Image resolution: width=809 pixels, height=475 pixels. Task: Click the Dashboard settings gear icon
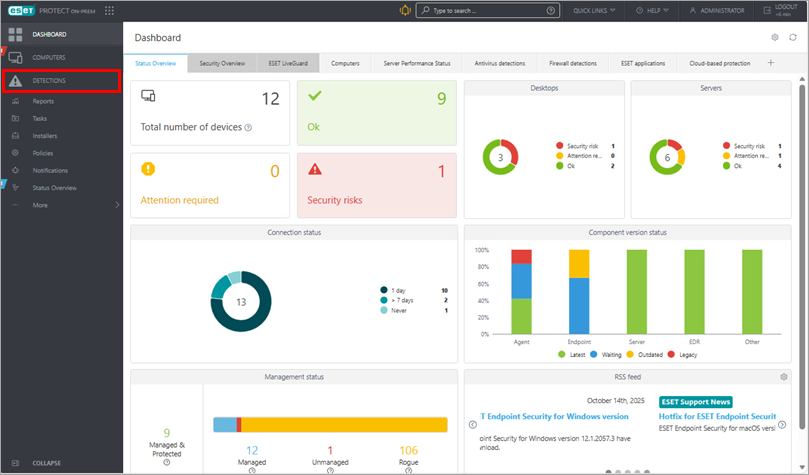point(774,37)
